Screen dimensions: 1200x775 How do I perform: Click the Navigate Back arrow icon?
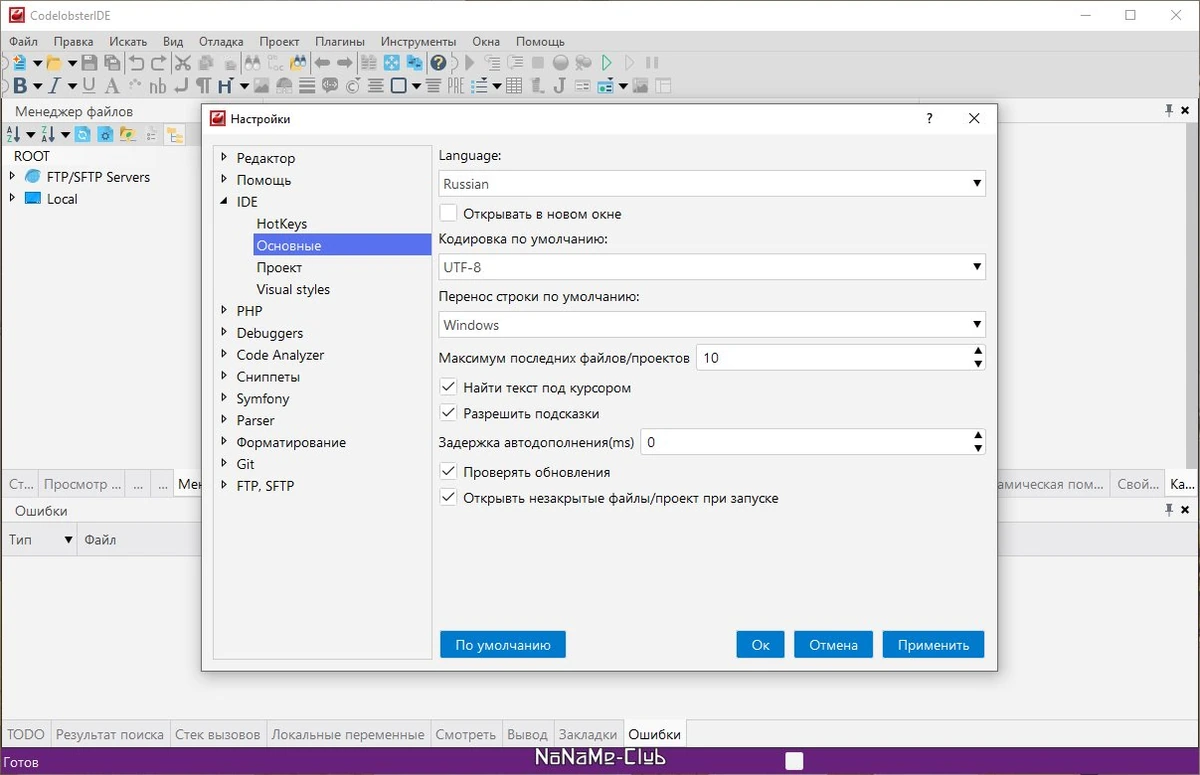pos(323,62)
